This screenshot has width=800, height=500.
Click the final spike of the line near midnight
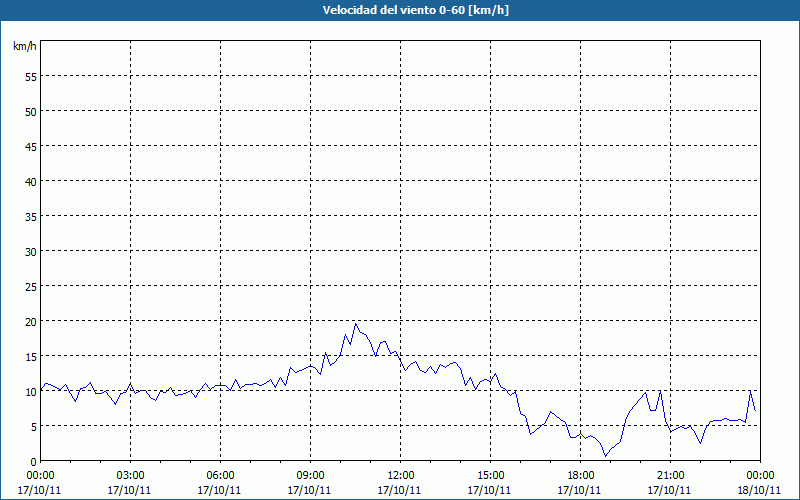[x=751, y=391]
